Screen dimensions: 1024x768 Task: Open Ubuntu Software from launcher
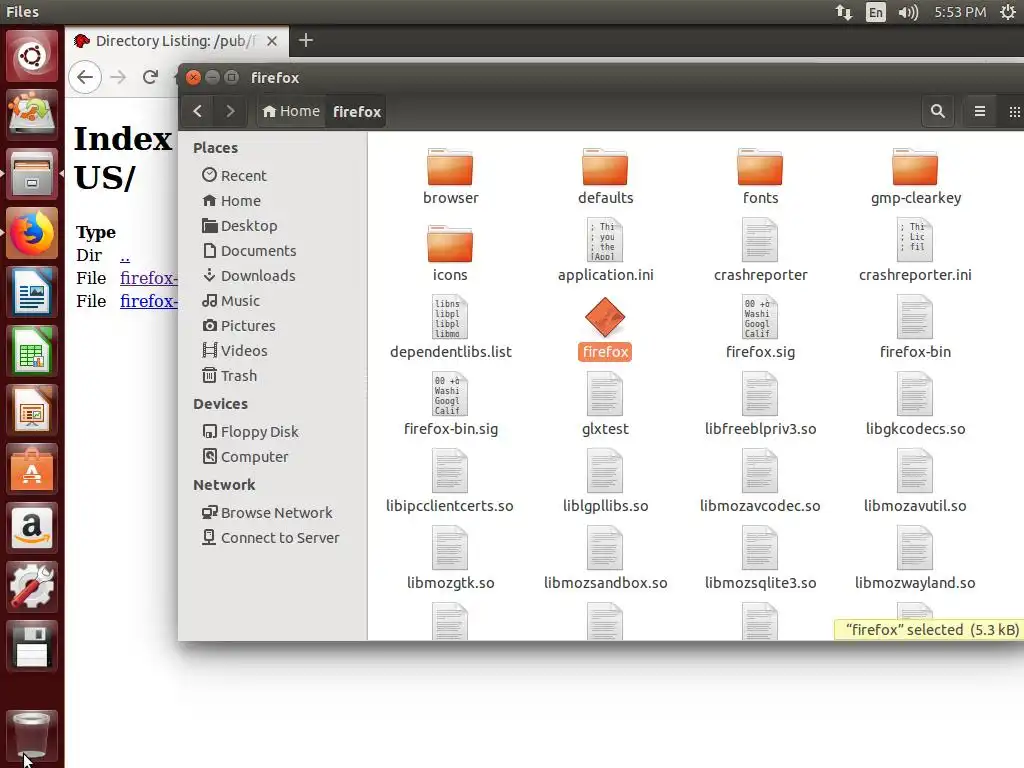point(31,470)
